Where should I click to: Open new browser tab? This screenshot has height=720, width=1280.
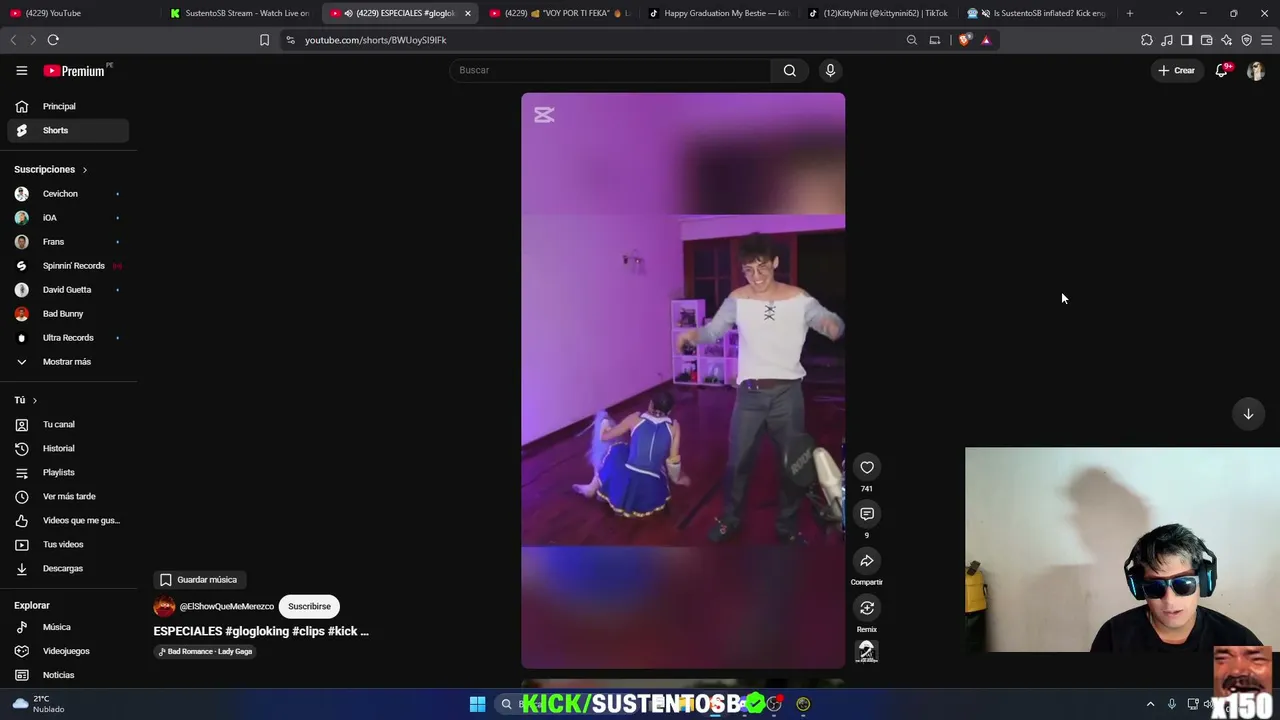tap(1130, 13)
